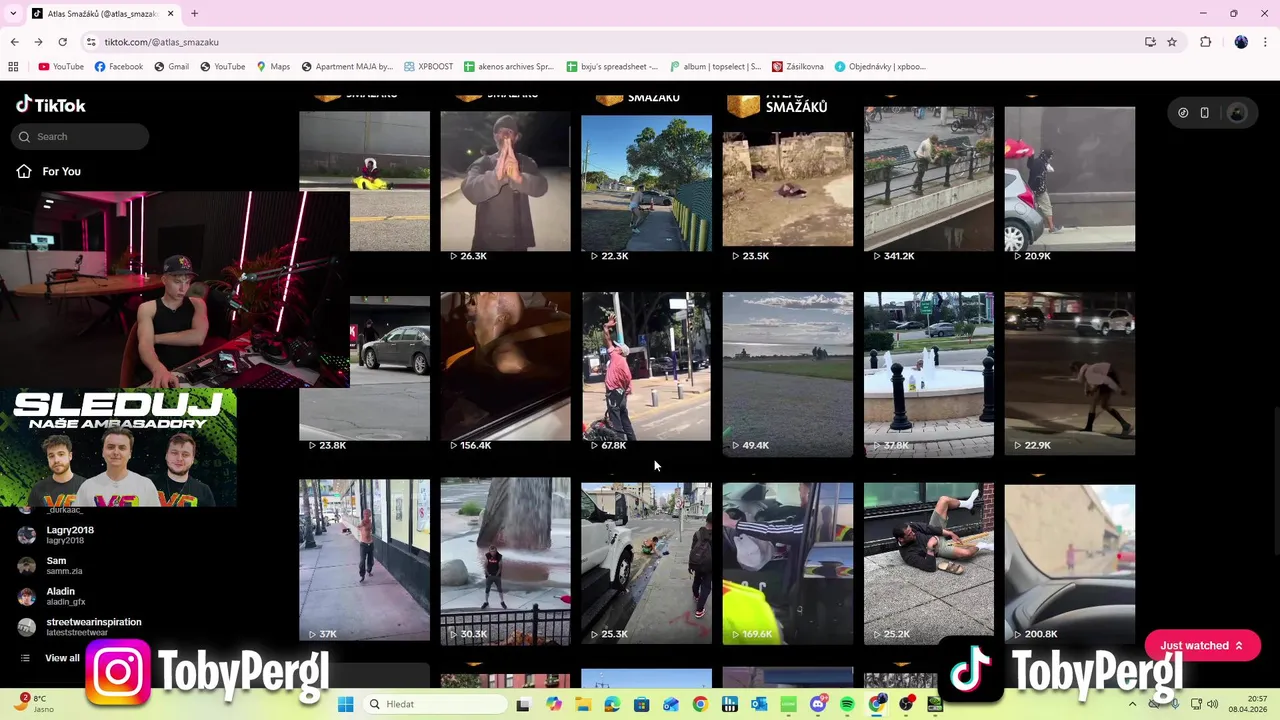This screenshot has height=720, width=1280.
Task: Open Microsoft Store from the taskbar
Action: (x=641, y=705)
